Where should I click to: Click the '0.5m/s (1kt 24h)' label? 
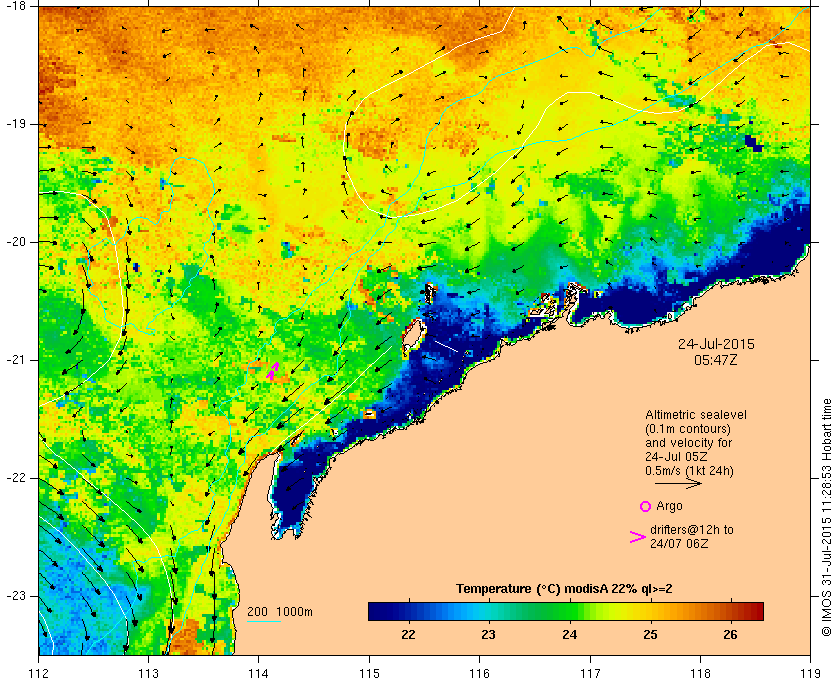(x=689, y=471)
